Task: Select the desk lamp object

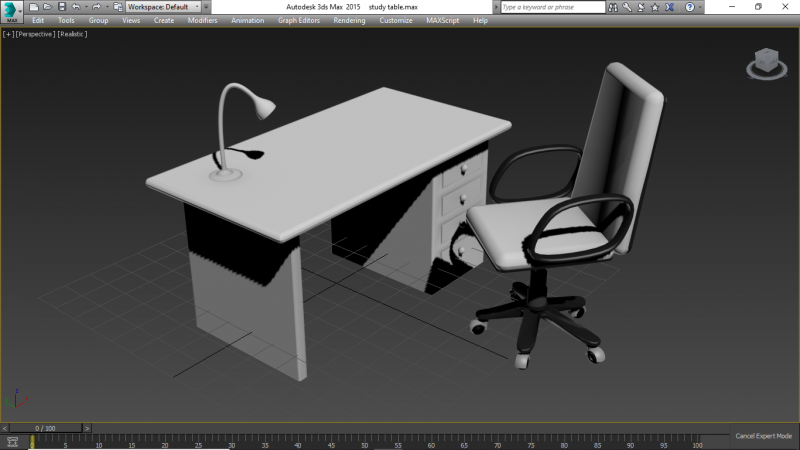Action: tap(240, 130)
